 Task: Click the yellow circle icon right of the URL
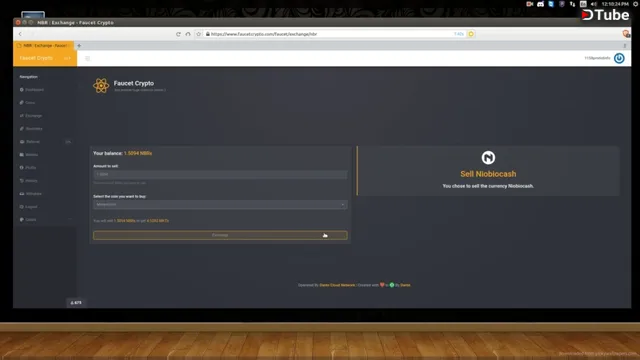pyautogui.click(x=471, y=34)
